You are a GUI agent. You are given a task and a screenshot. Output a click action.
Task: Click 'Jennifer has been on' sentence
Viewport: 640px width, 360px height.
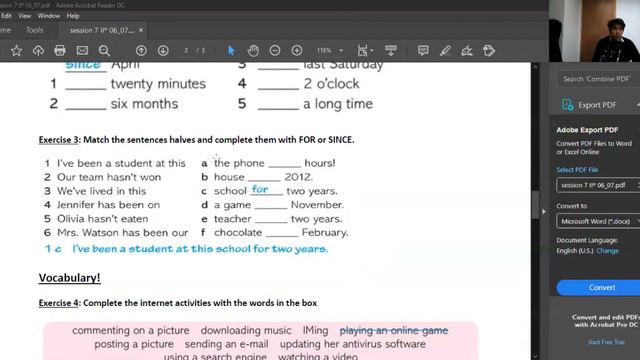(109, 205)
